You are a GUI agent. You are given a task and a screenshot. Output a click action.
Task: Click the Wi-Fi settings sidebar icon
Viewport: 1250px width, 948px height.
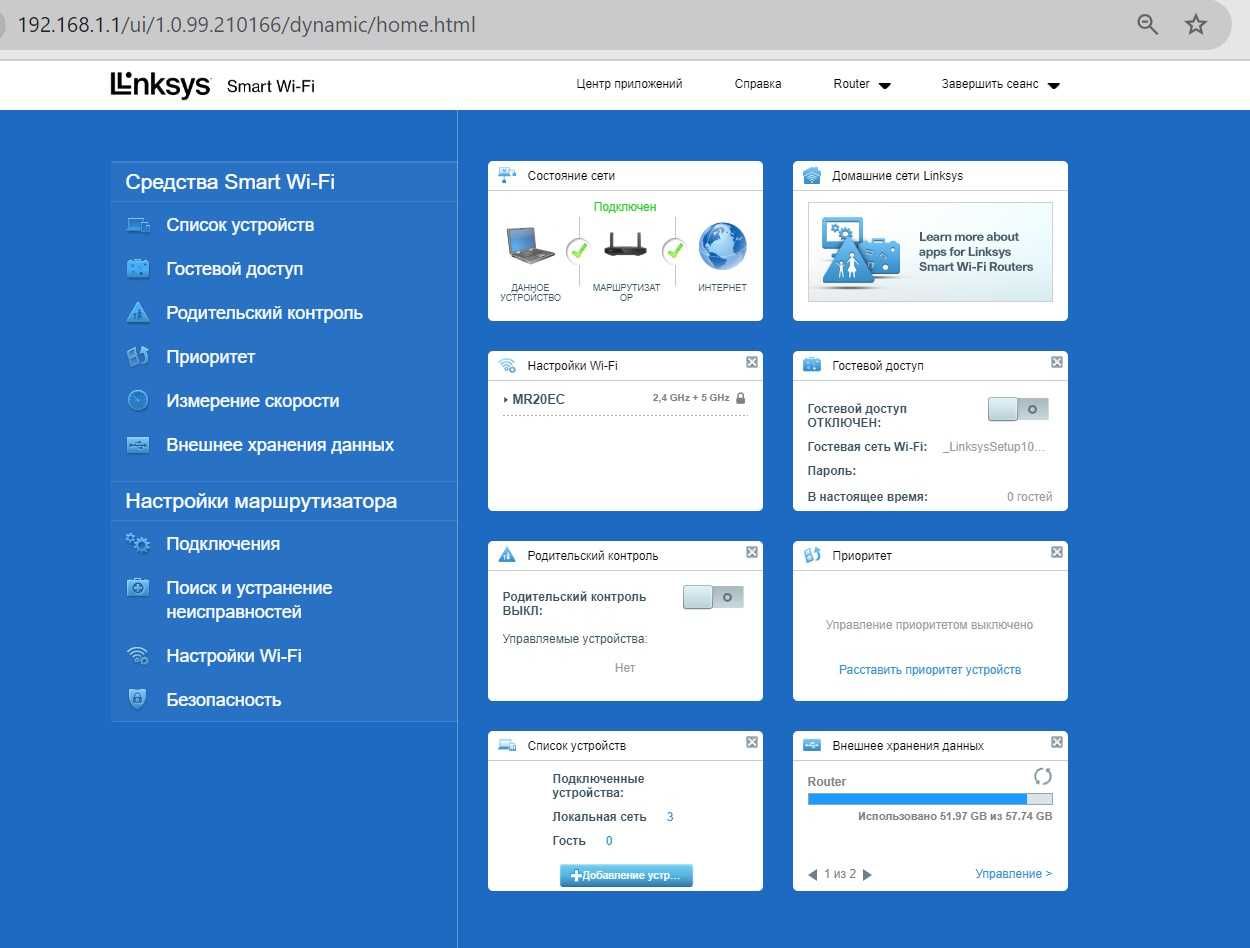138,656
